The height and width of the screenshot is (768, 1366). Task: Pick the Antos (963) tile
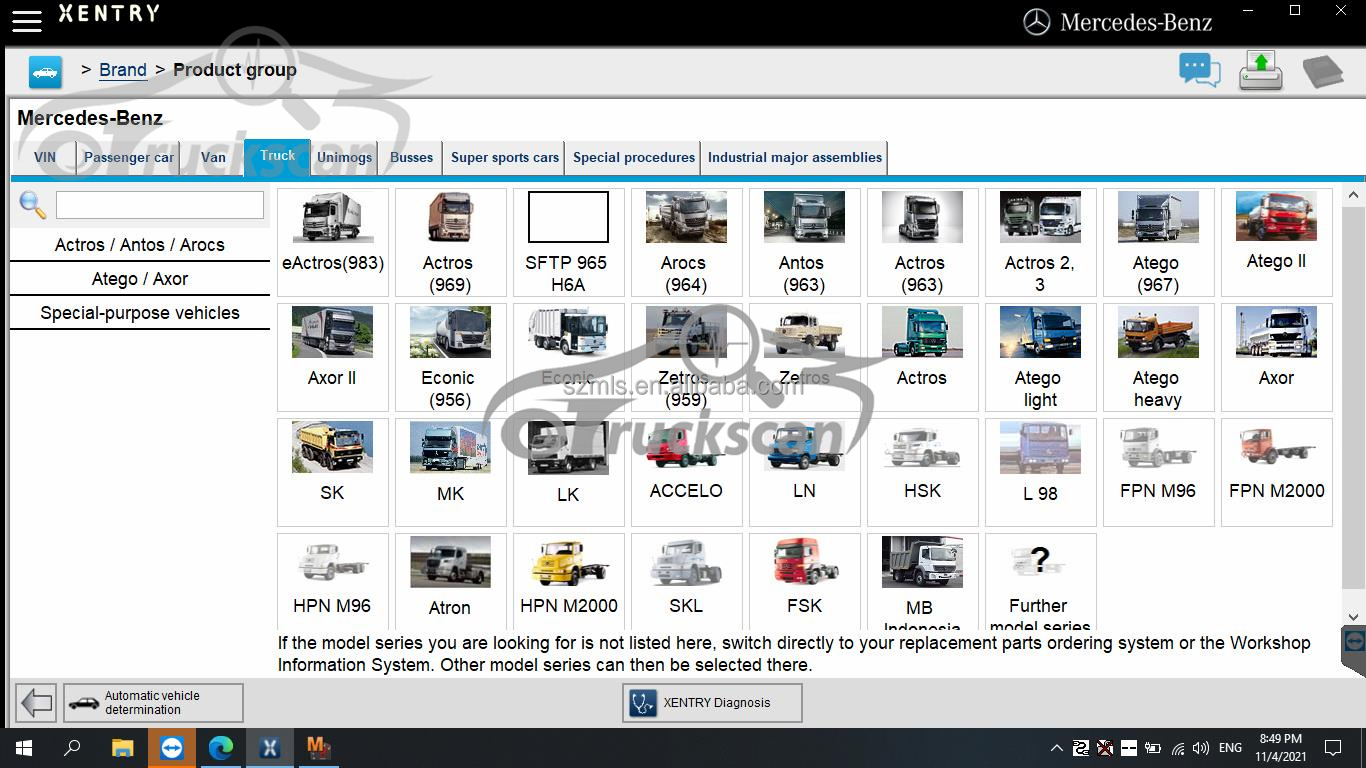805,242
